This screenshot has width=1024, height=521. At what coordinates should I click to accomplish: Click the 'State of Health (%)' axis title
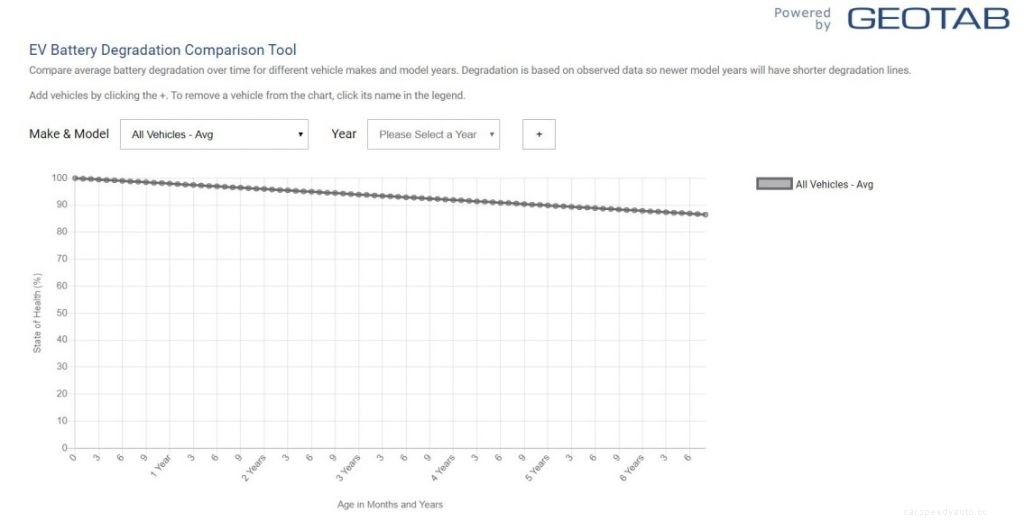click(x=38, y=313)
